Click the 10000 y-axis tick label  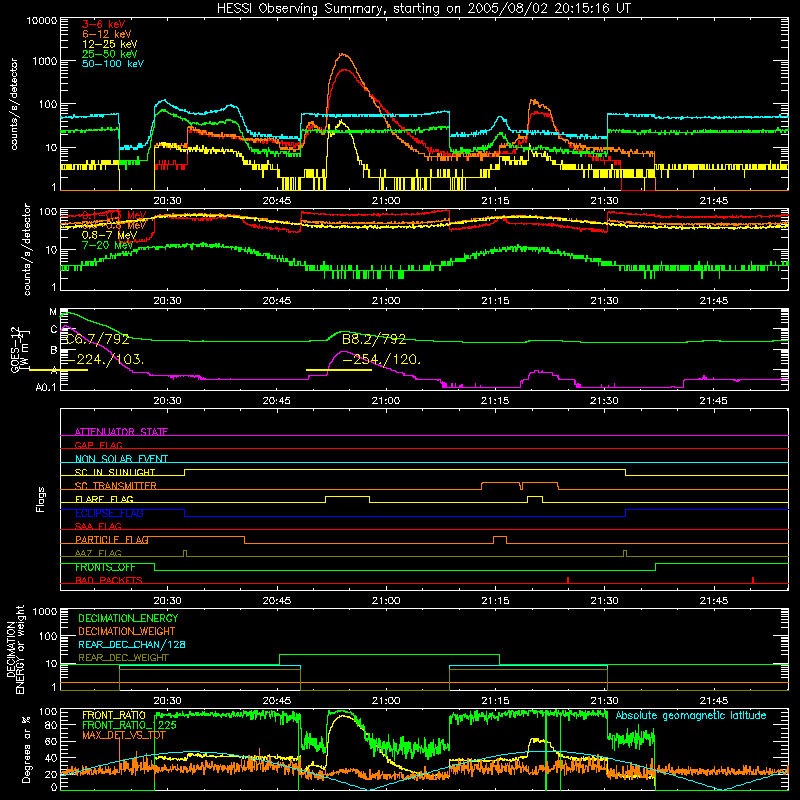point(42,21)
